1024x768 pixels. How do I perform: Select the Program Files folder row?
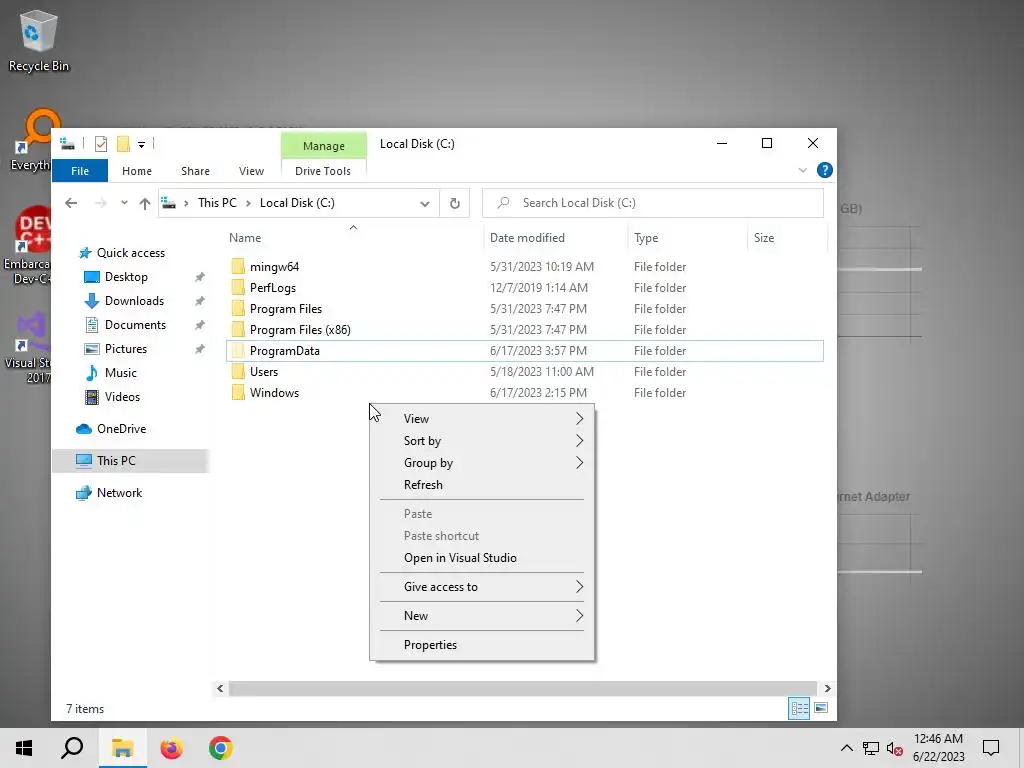[x=524, y=309]
